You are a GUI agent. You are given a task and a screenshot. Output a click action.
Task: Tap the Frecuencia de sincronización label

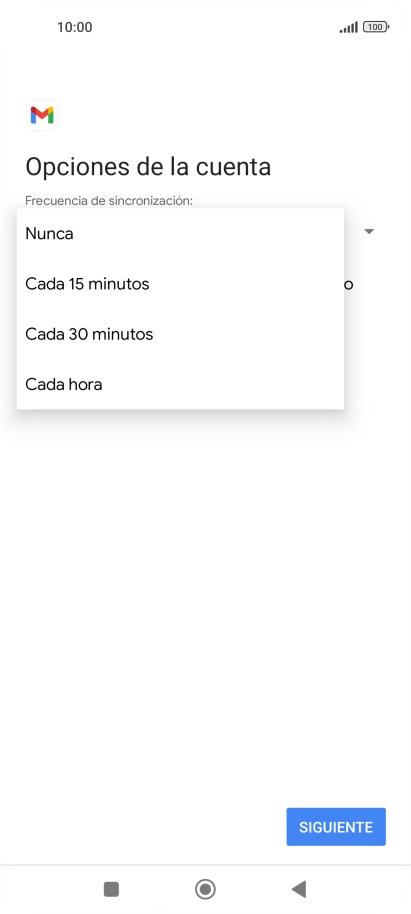(109, 201)
